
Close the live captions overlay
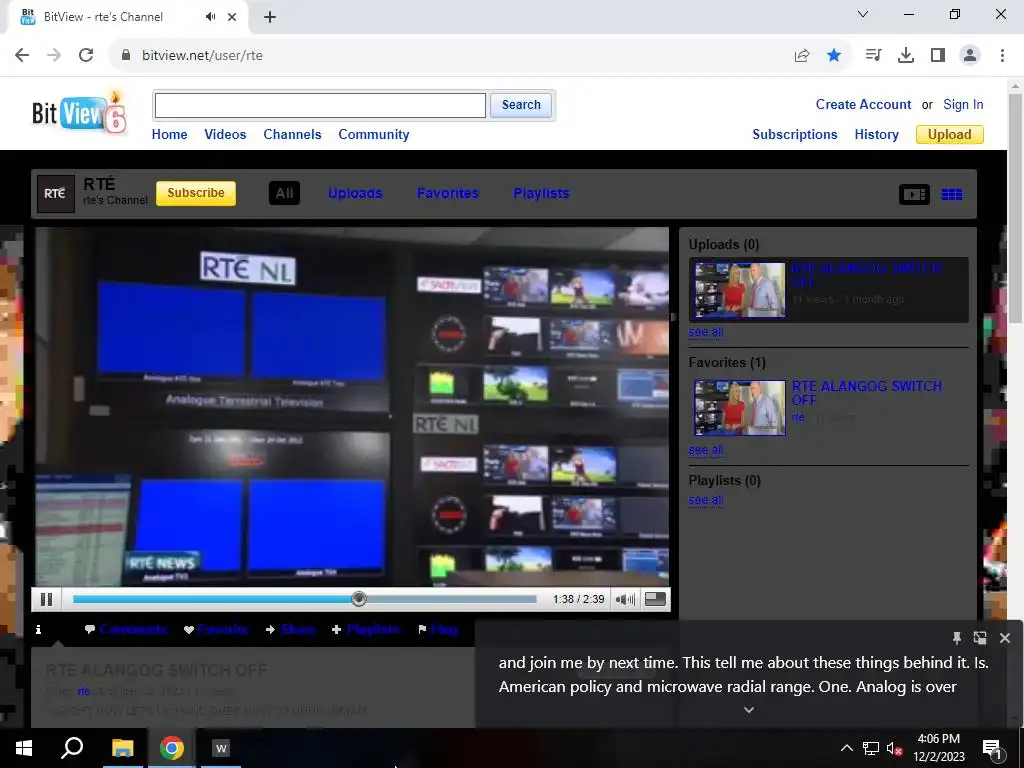(x=1004, y=638)
